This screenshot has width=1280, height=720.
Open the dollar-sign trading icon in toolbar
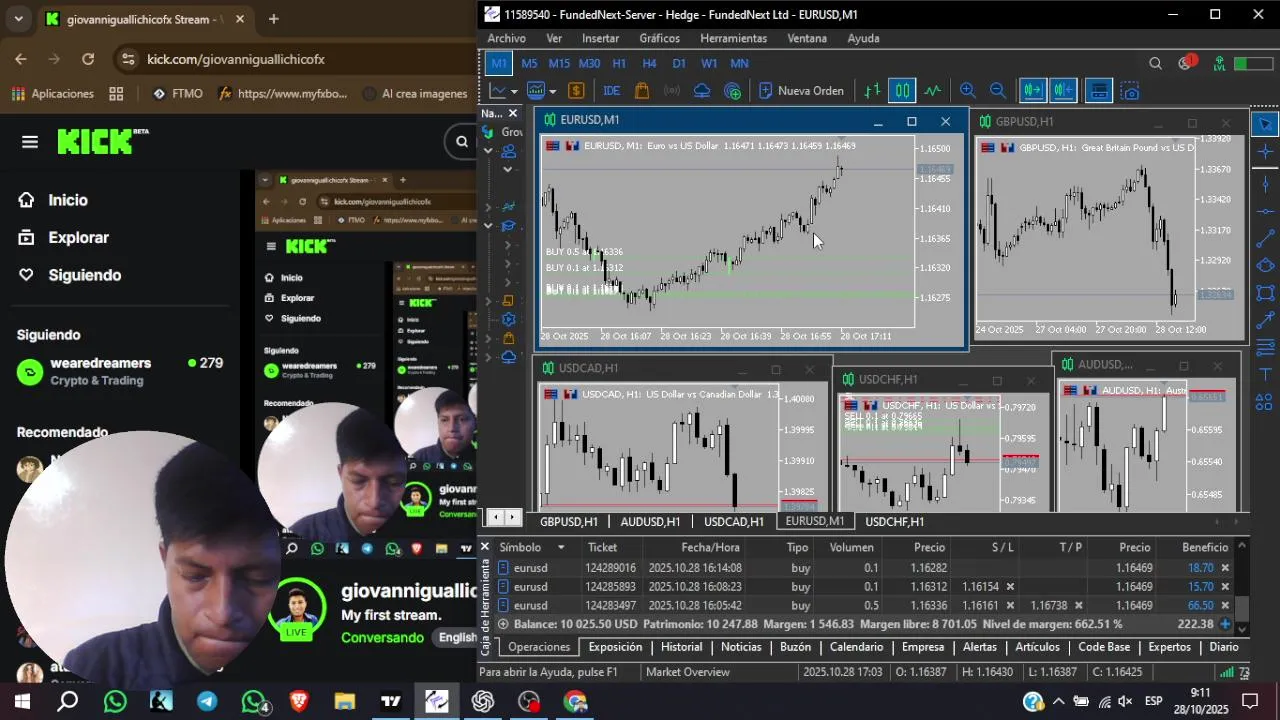[x=576, y=91]
